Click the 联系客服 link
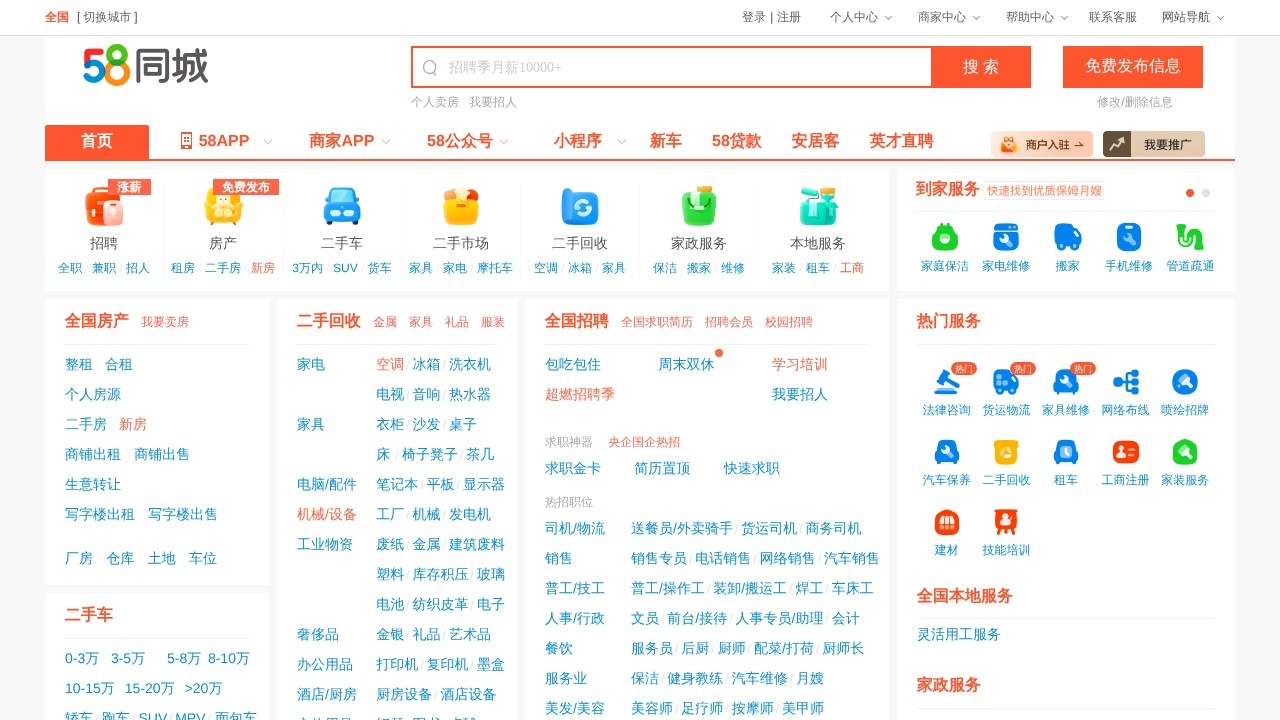The image size is (1280, 720). click(x=1113, y=17)
